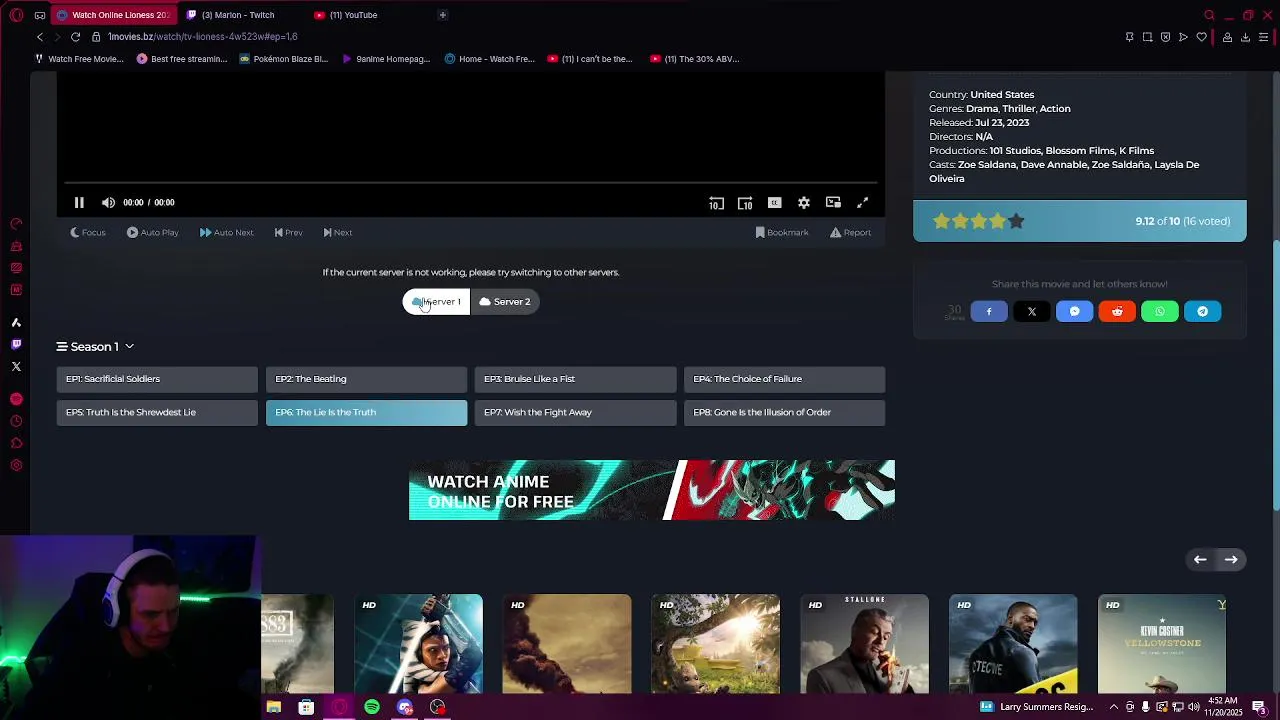Open Pokémon Blaze Bl... bookmark

pyautogui.click(x=284, y=59)
